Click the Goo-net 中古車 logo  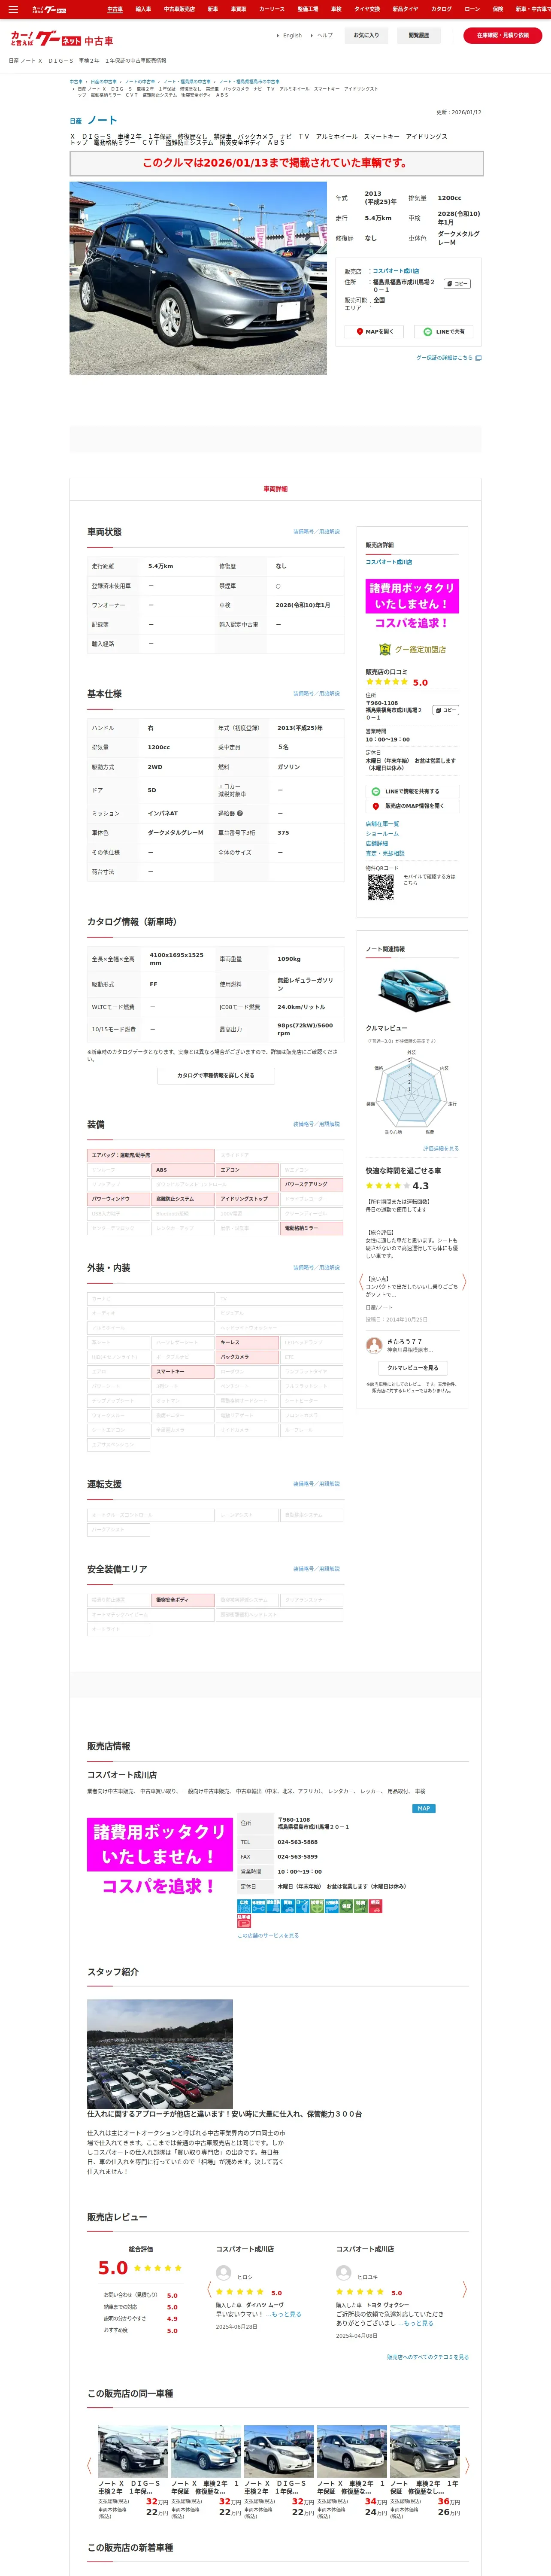[61, 39]
